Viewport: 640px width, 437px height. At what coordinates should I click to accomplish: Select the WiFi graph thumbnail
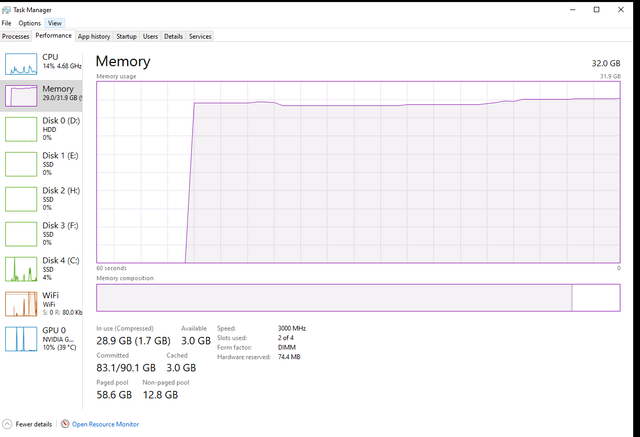(21, 304)
